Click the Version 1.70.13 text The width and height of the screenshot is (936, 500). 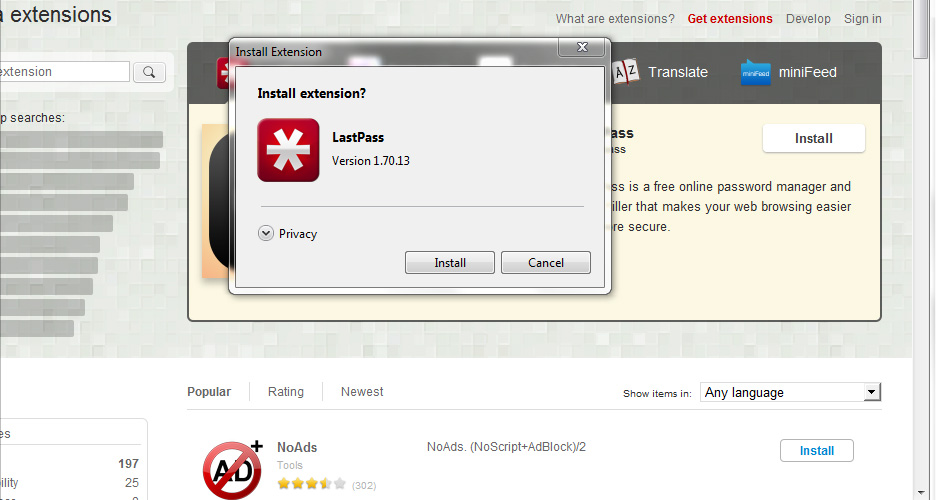(371, 161)
